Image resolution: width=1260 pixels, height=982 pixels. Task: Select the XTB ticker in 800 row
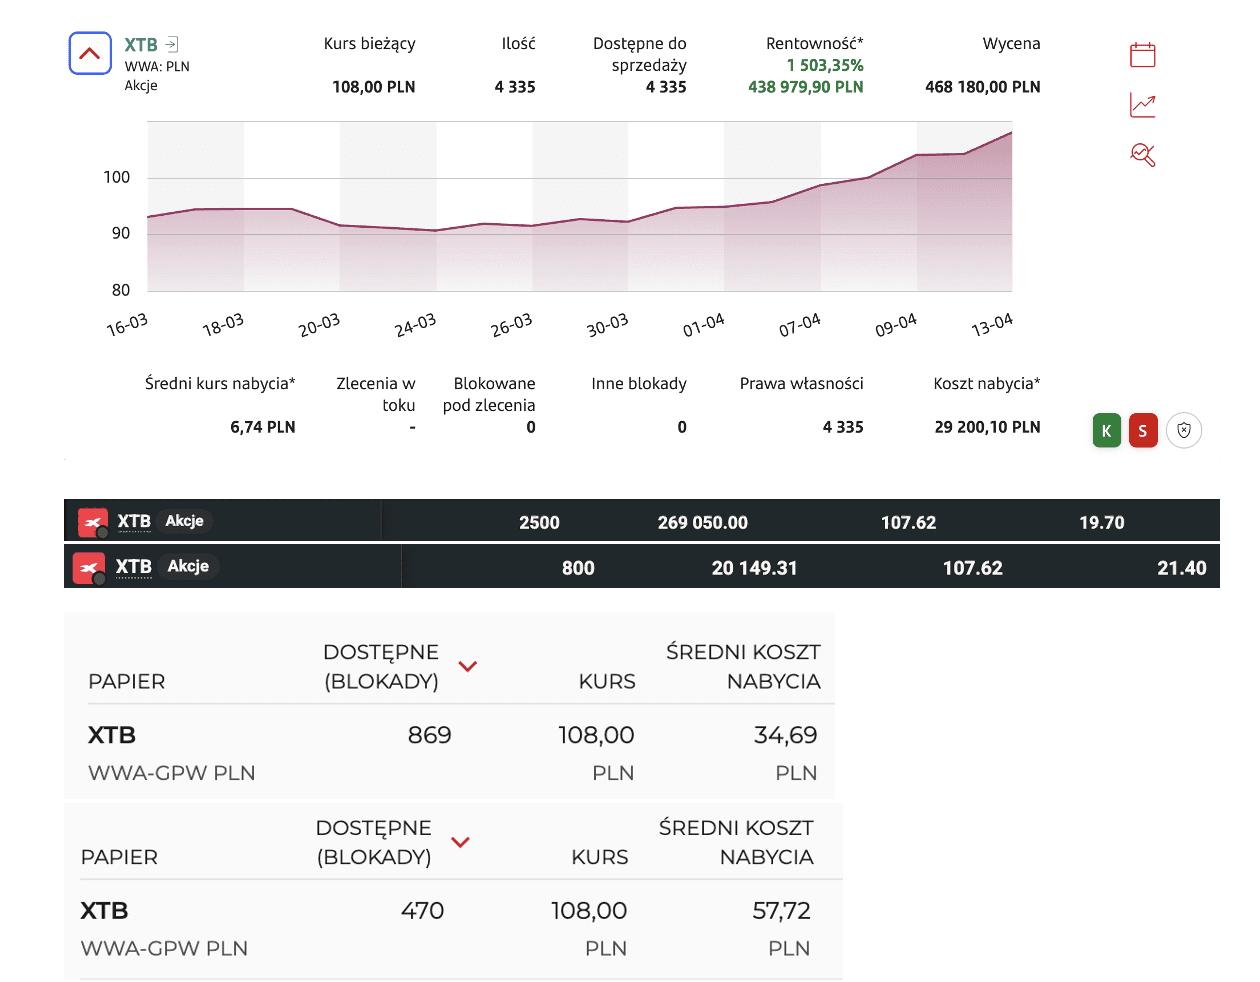pos(134,567)
